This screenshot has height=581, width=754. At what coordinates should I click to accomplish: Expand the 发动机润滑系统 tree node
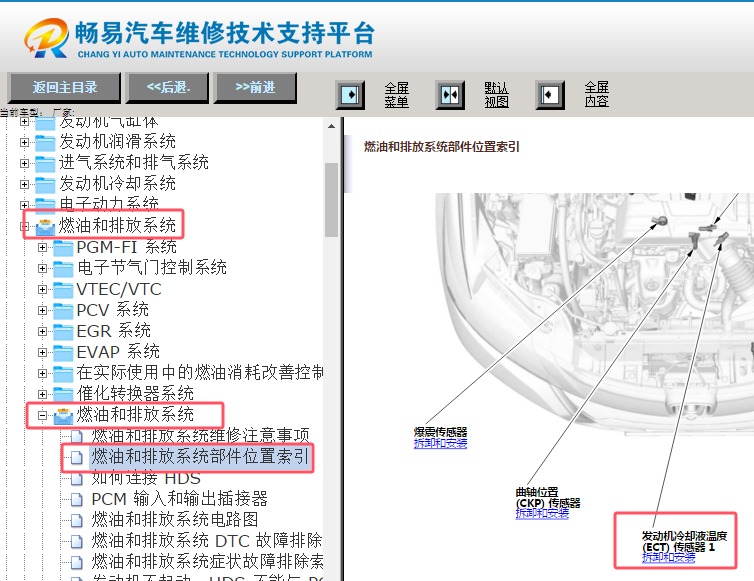(24, 142)
